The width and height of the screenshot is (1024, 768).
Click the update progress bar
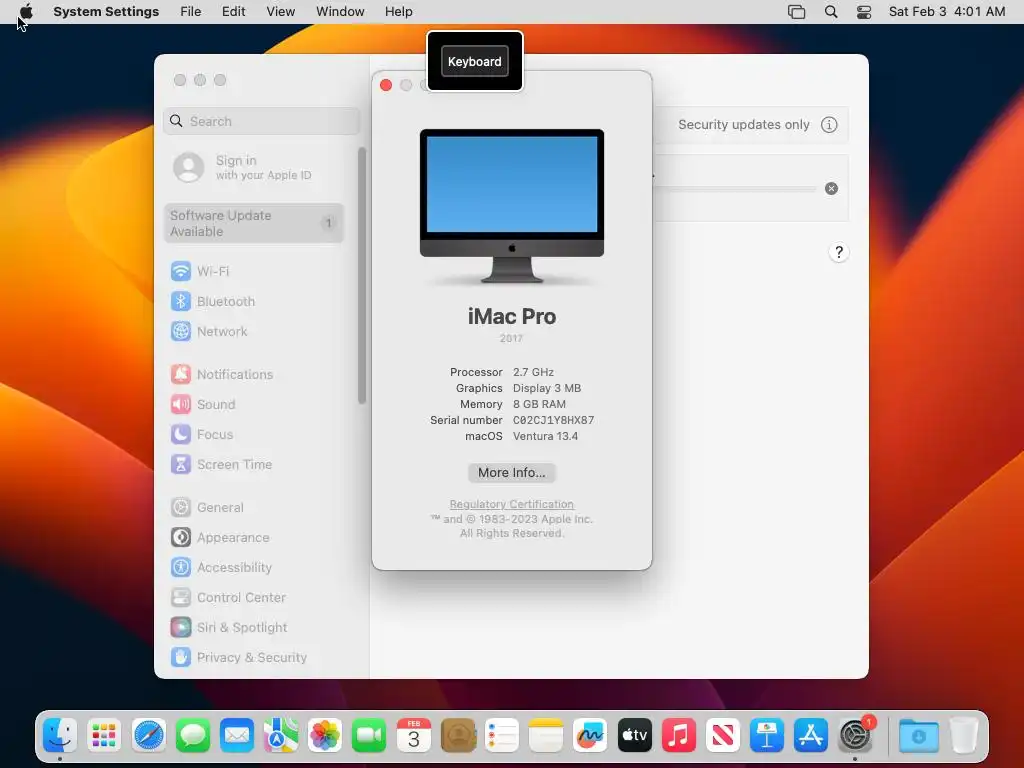pyautogui.click(x=734, y=189)
